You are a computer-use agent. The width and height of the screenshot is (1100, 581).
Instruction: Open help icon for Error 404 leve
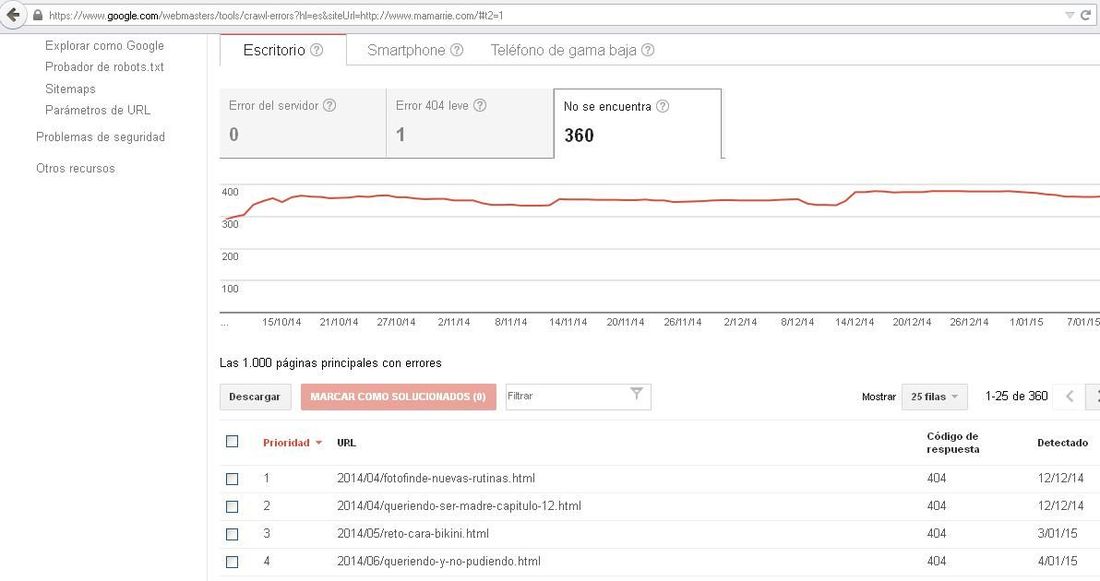pyautogui.click(x=480, y=105)
